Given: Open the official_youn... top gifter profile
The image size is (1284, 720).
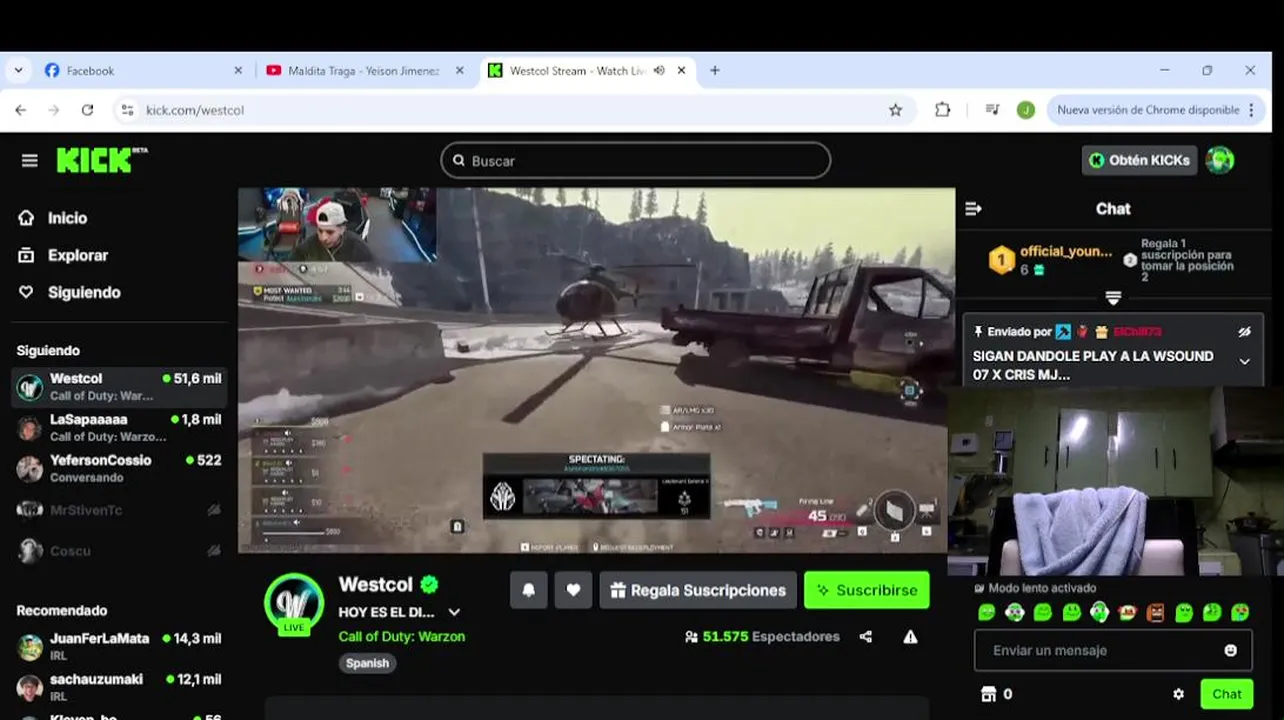Looking at the screenshot, I should tap(1066, 251).
